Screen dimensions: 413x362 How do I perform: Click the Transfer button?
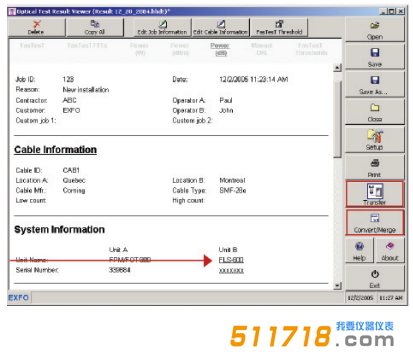tap(375, 194)
